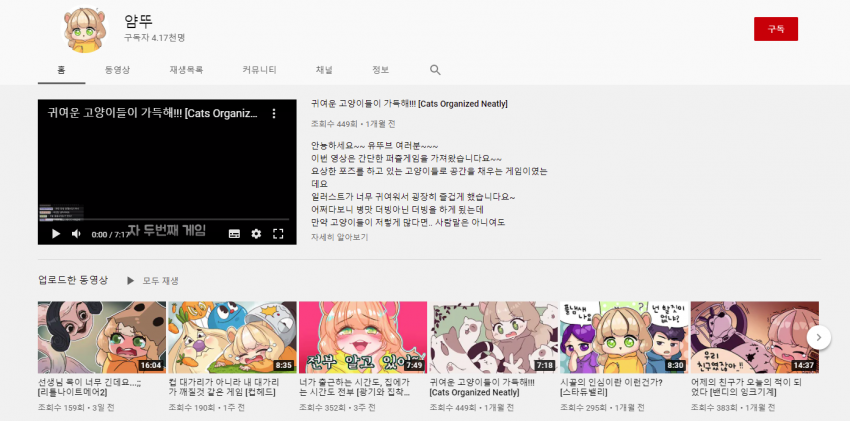This screenshot has height=421, width=850.
Task: Click carousel title 귀여운 고양이들이 가득해
Action: (482, 387)
